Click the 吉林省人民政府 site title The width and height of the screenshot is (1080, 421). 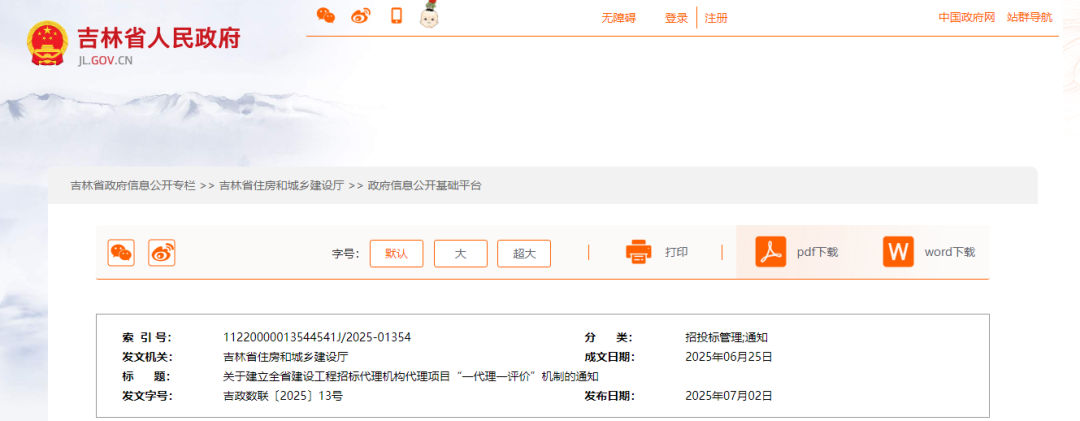pyautogui.click(x=159, y=38)
